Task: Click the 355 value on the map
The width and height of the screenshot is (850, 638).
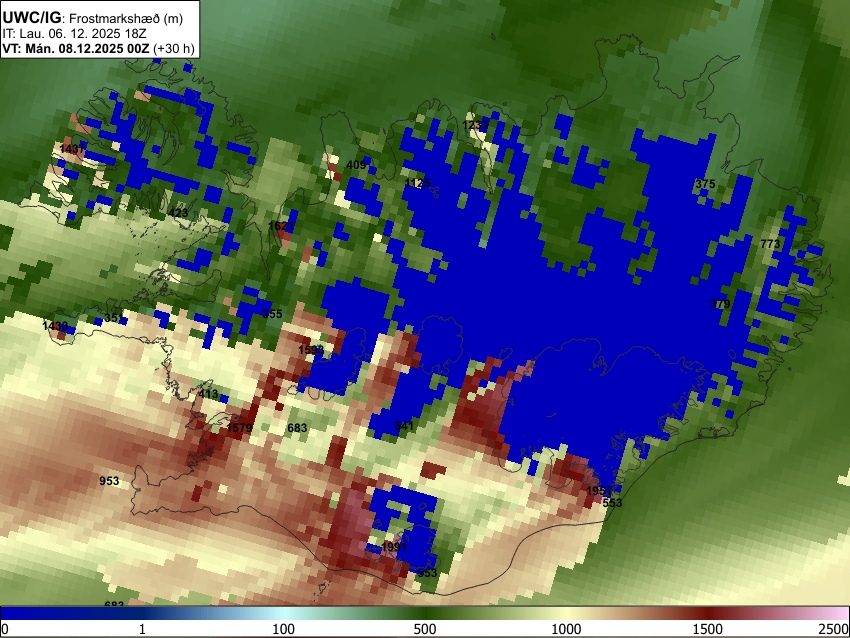Action: (273, 313)
